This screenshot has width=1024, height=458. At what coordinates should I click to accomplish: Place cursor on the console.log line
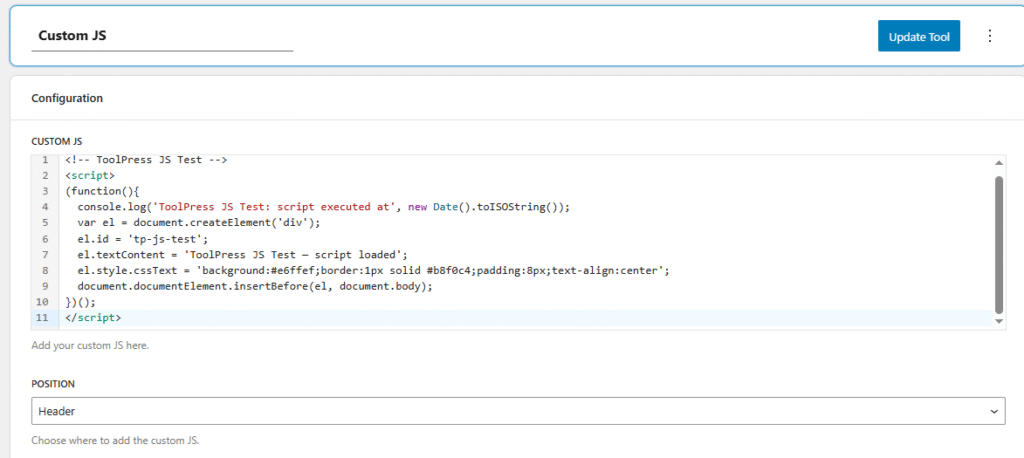click(x=324, y=207)
